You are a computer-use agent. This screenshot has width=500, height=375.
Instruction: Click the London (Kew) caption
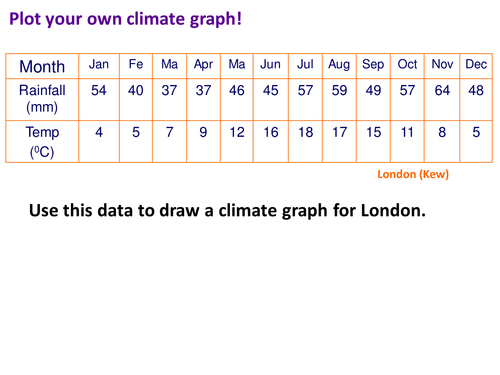(x=413, y=174)
